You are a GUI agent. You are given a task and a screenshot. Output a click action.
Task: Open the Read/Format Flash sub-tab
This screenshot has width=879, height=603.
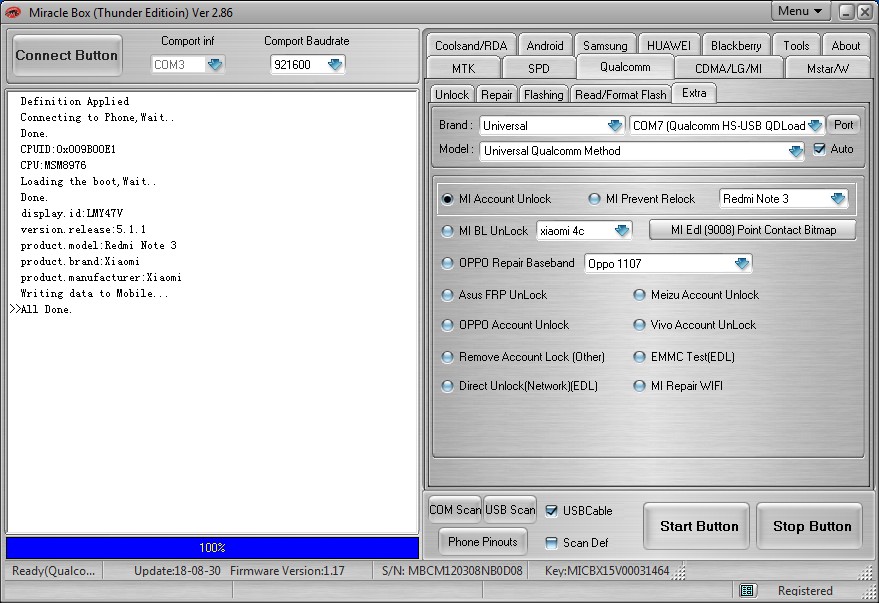[x=621, y=95]
